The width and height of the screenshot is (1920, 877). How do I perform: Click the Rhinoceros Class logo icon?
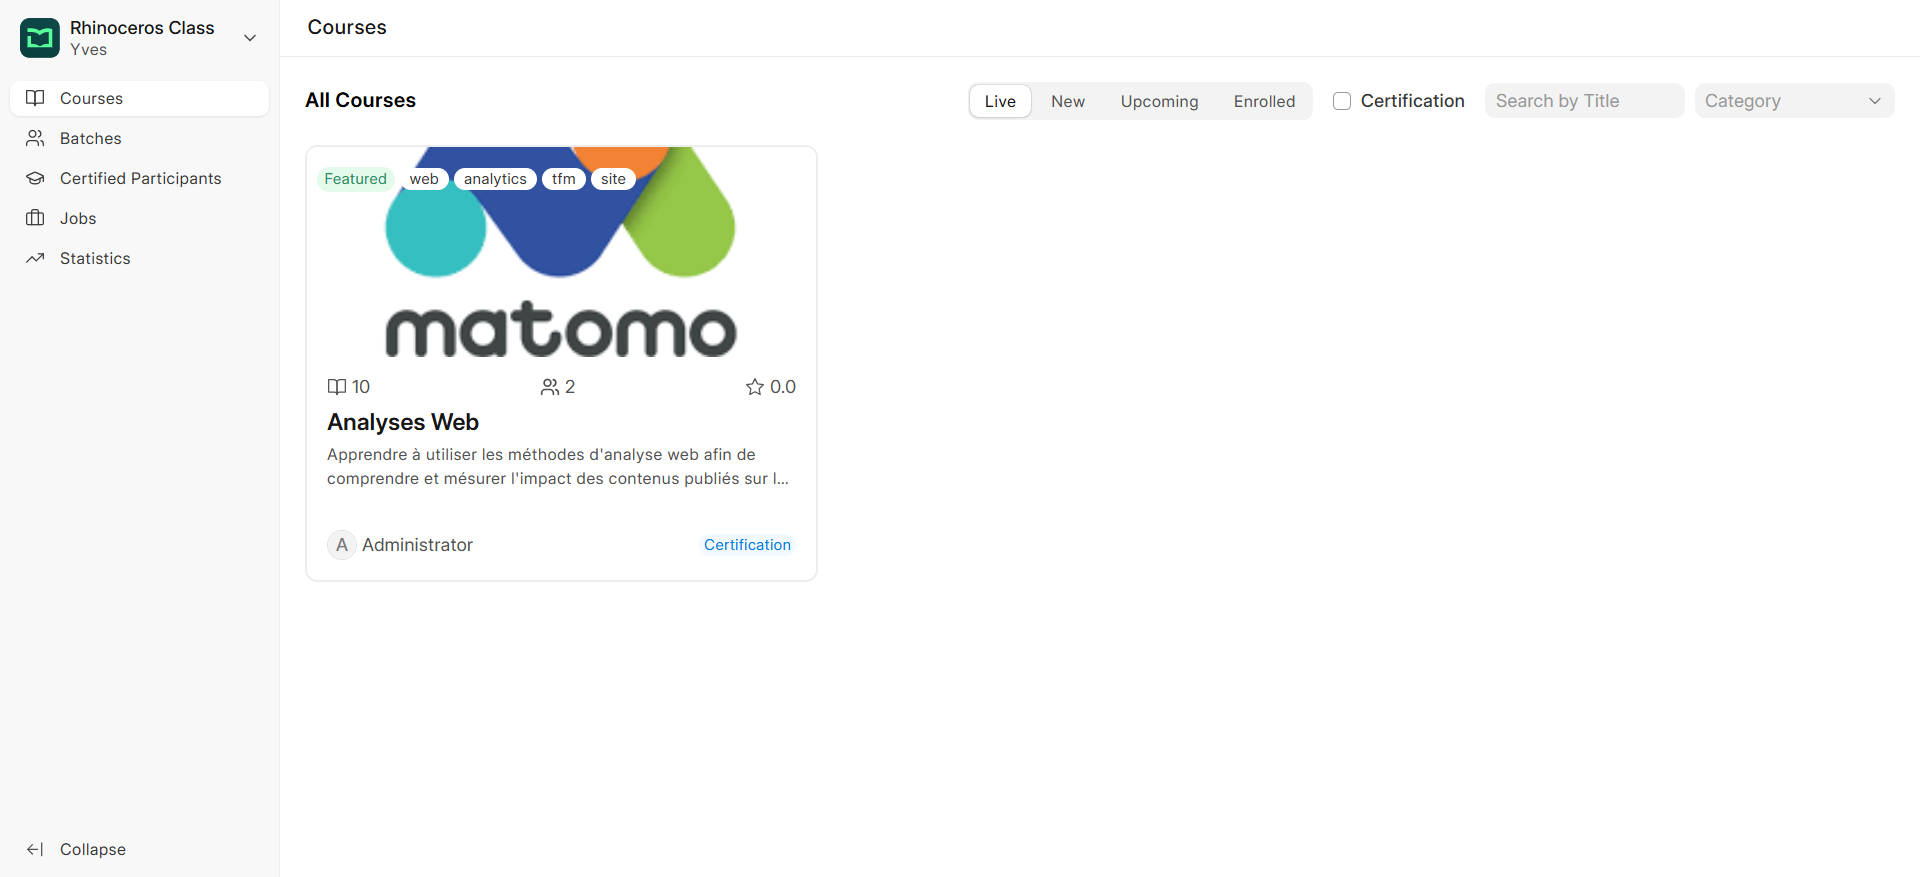40,38
